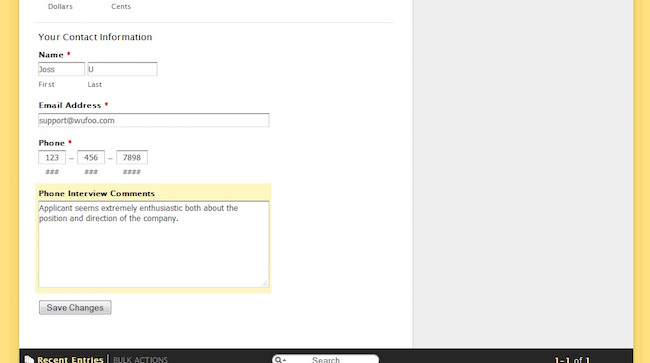Viewport: 650px width, 363px height.
Task: Click the Last name input field
Action: tap(122, 69)
